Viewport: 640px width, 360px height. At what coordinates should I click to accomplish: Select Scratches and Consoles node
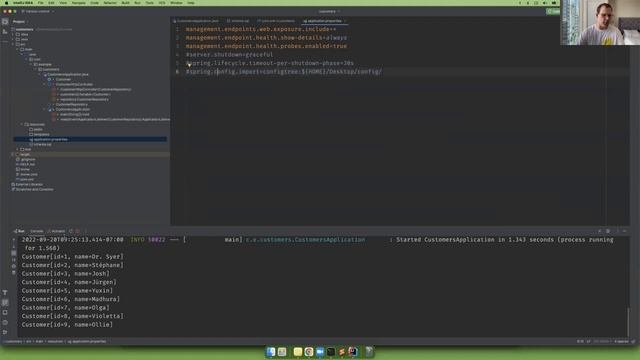click(x=33, y=189)
